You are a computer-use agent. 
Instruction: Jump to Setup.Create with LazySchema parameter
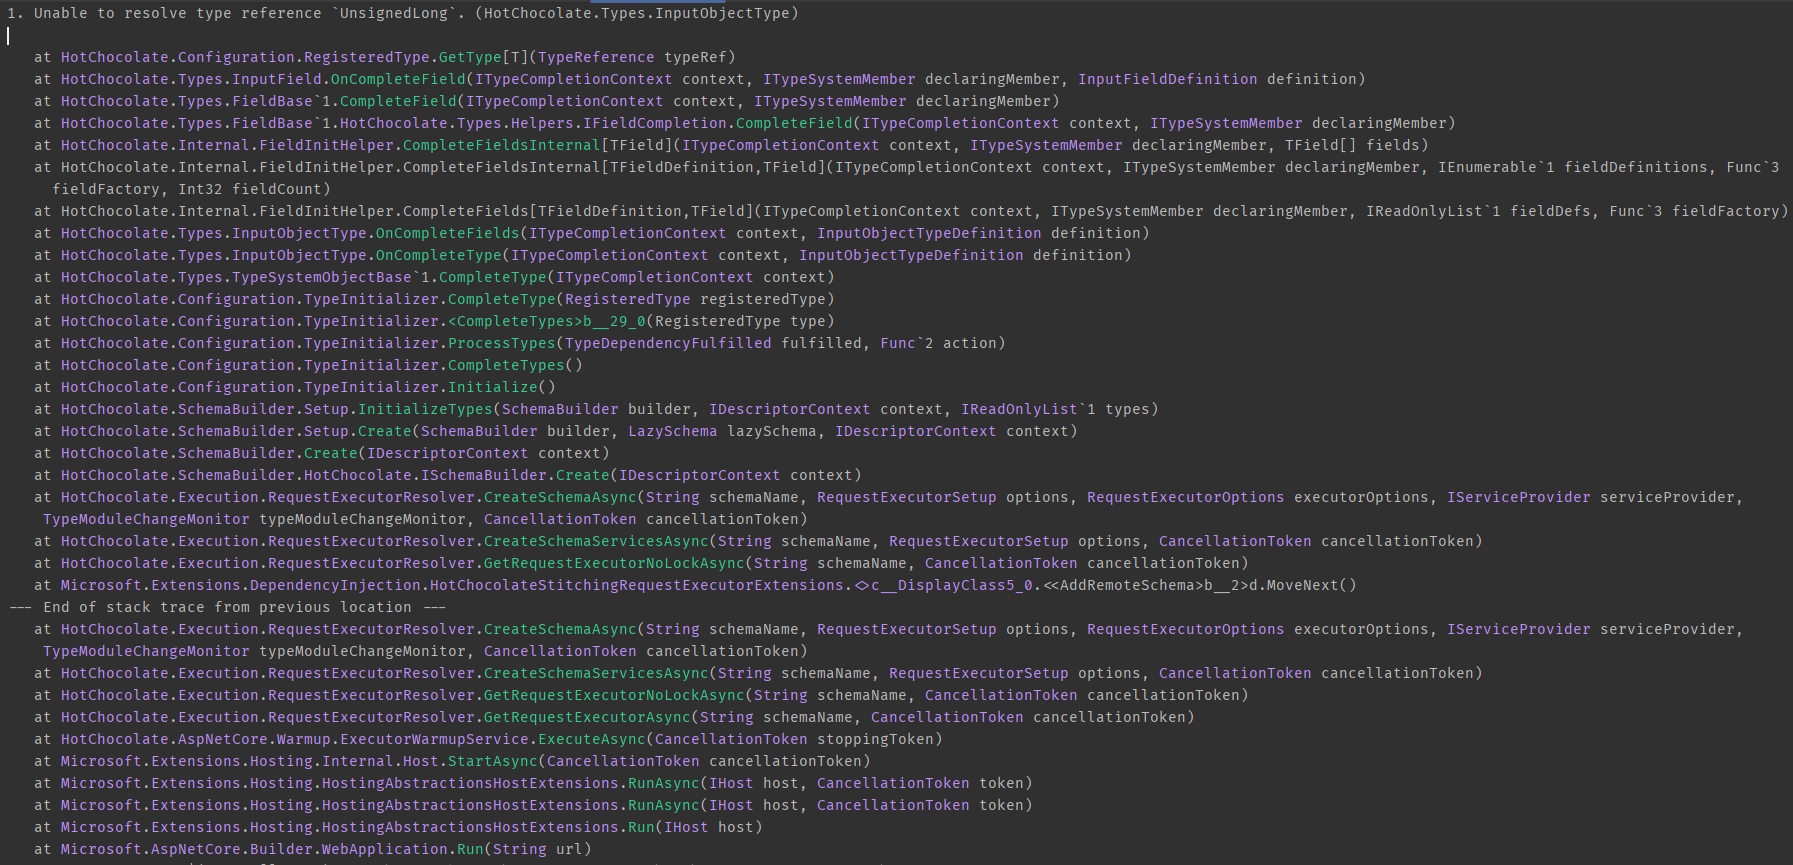(x=385, y=431)
